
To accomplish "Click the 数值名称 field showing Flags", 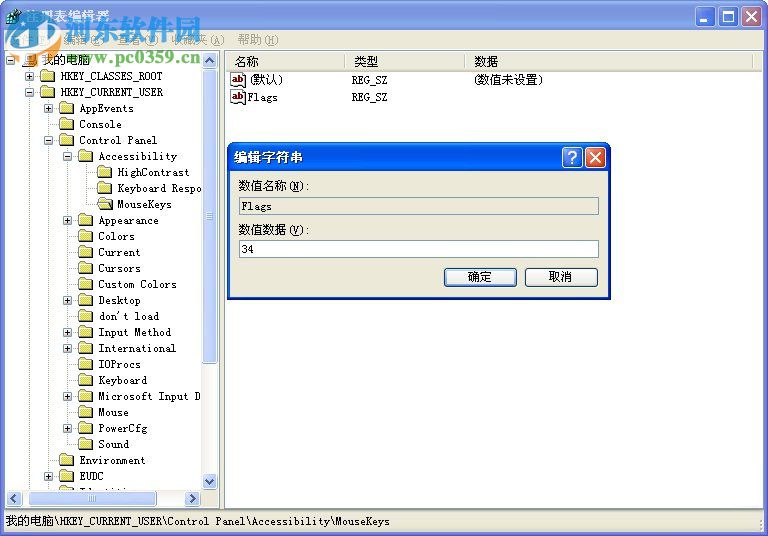I will (x=419, y=206).
